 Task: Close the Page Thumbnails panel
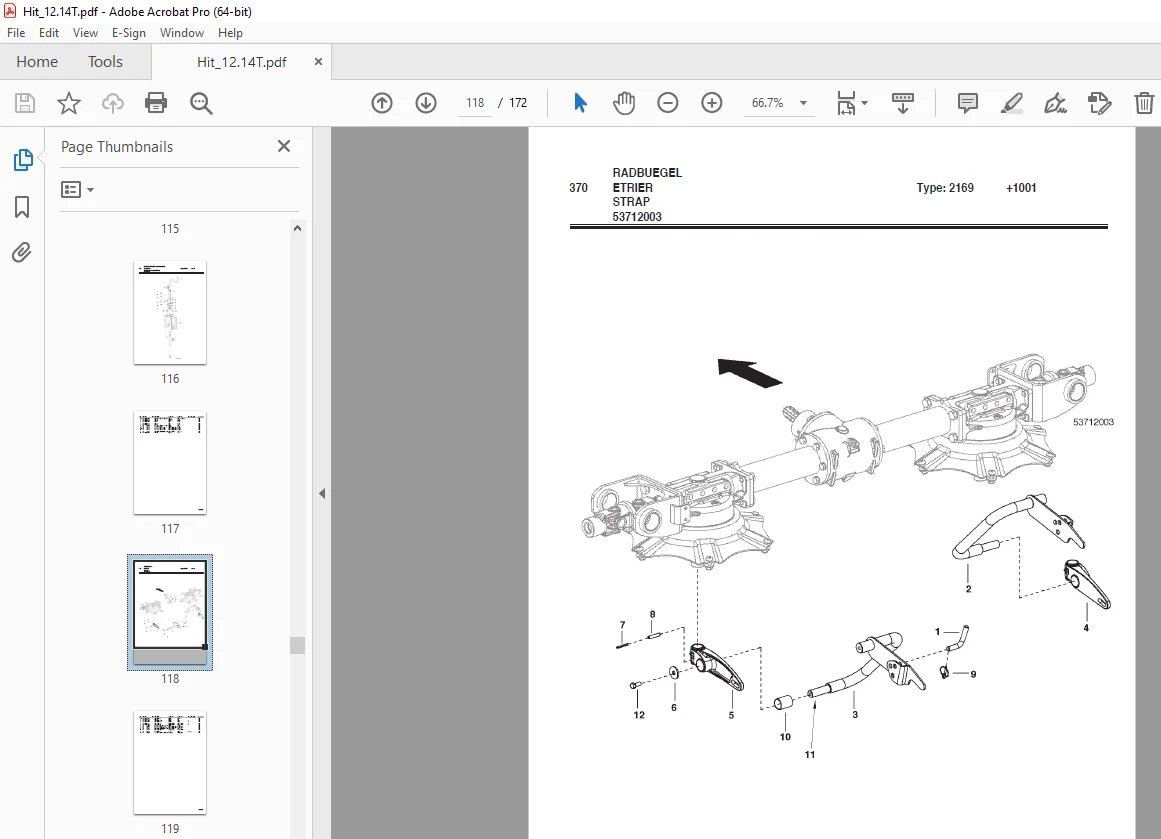click(x=284, y=146)
